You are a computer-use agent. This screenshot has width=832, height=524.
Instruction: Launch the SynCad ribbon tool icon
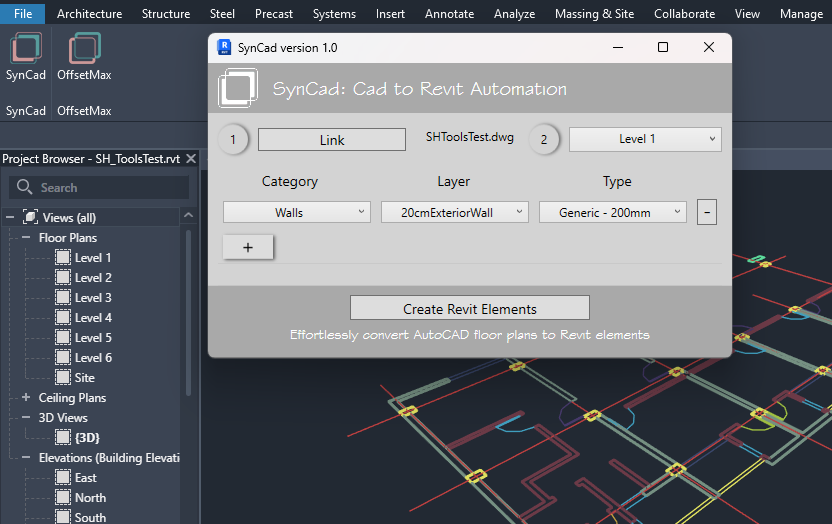(x=25, y=48)
